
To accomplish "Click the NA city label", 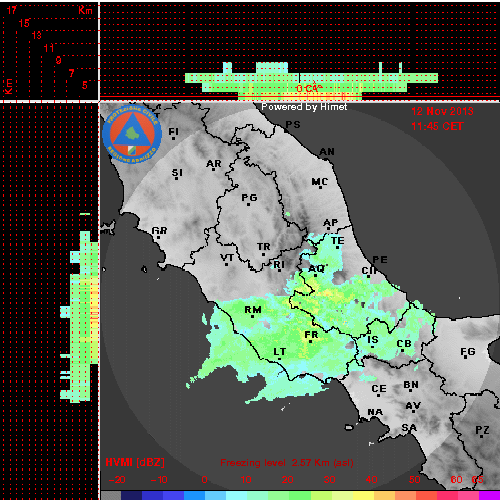I will tap(375, 413).
